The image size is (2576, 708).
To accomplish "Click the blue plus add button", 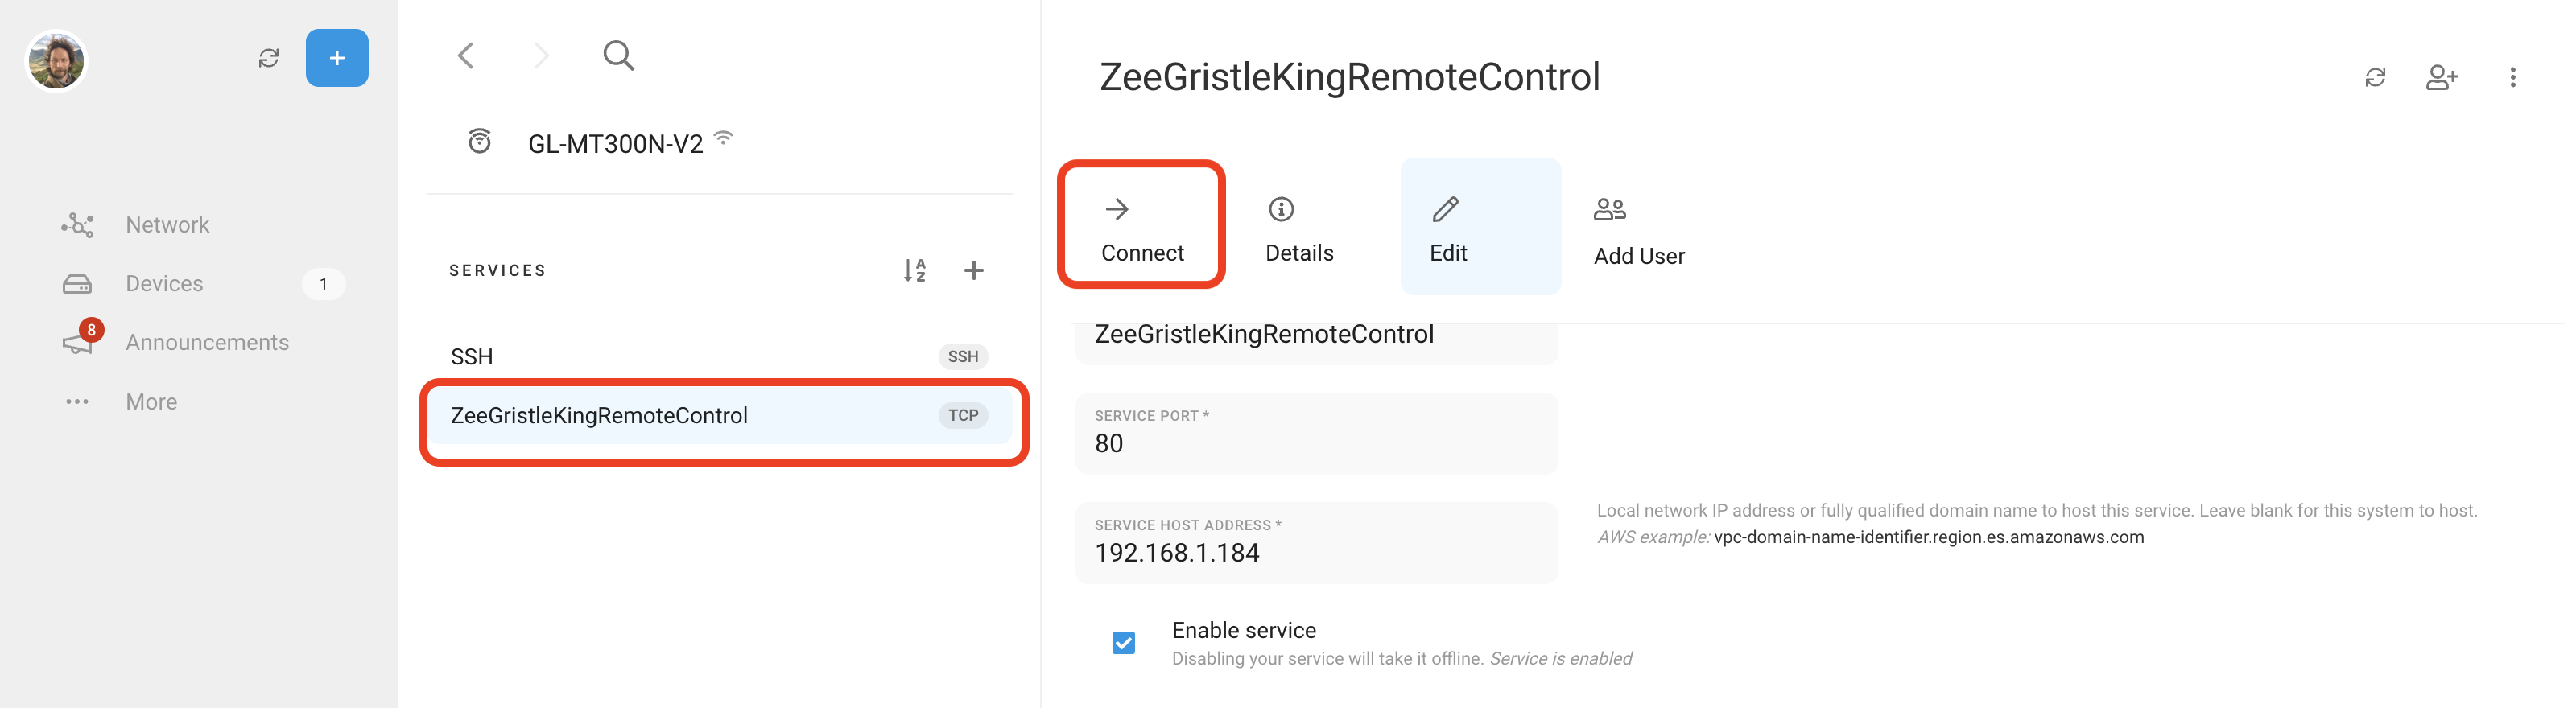I will (x=336, y=58).
